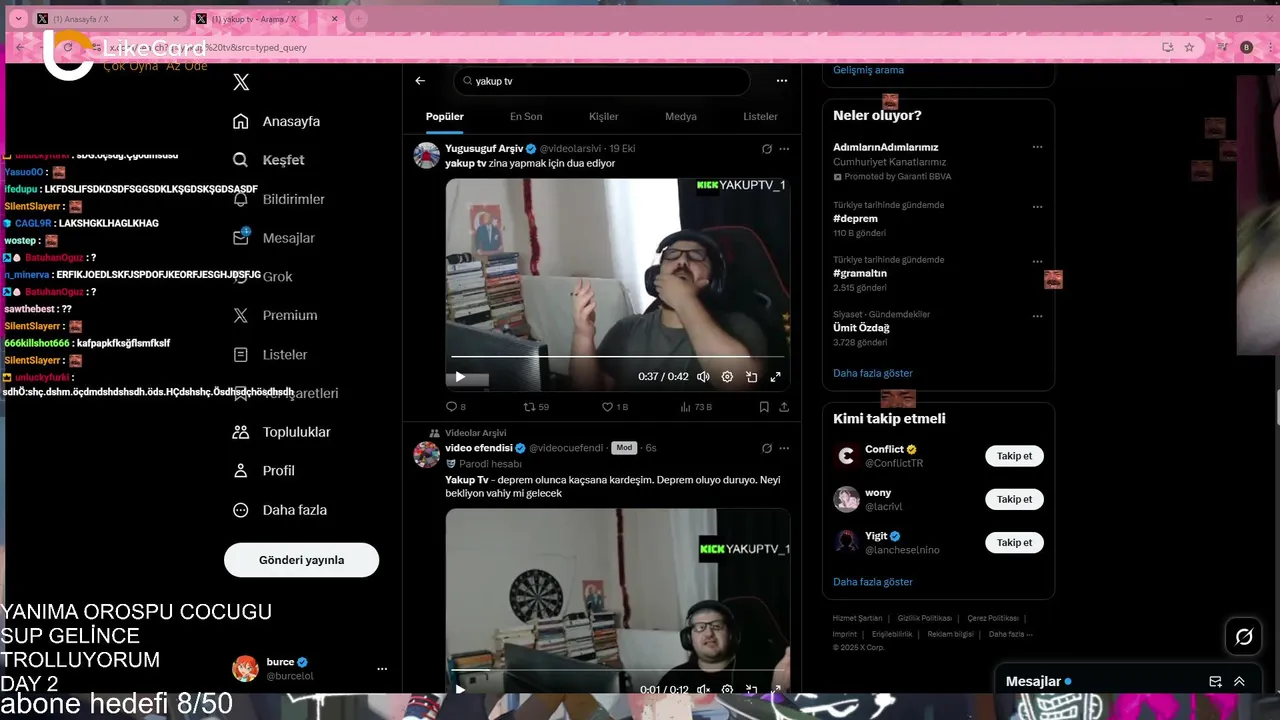
Task: Click the X logo in sidebar
Action: (x=241, y=82)
